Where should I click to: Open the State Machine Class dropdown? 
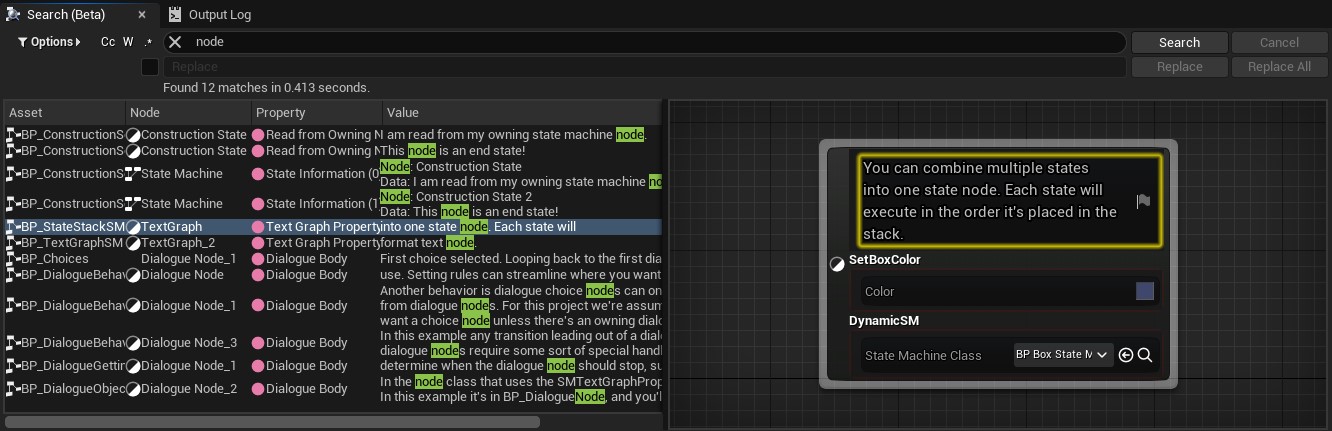point(1063,355)
